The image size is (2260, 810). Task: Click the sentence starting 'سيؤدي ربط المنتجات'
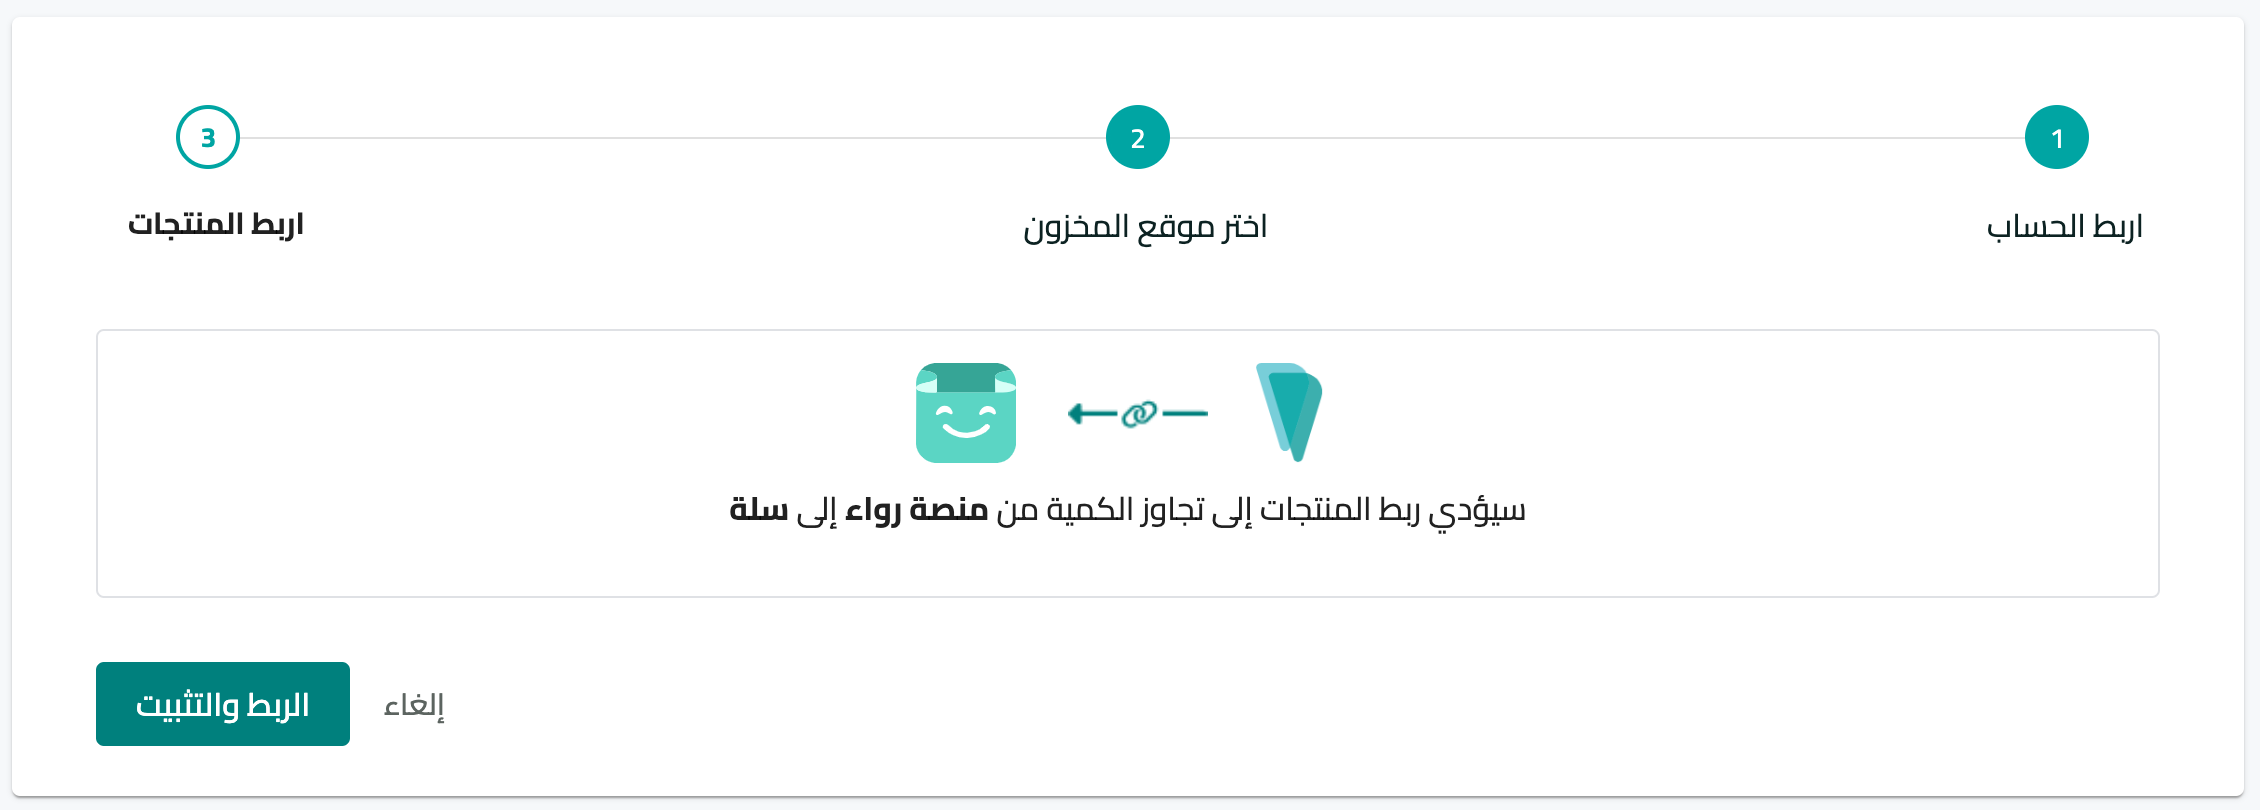click(x=1127, y=511)
